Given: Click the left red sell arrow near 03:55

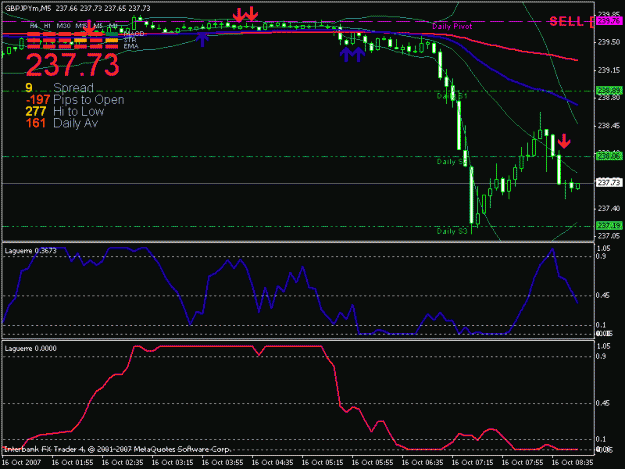Looking at the screenshot, I should tap(238, 15).
